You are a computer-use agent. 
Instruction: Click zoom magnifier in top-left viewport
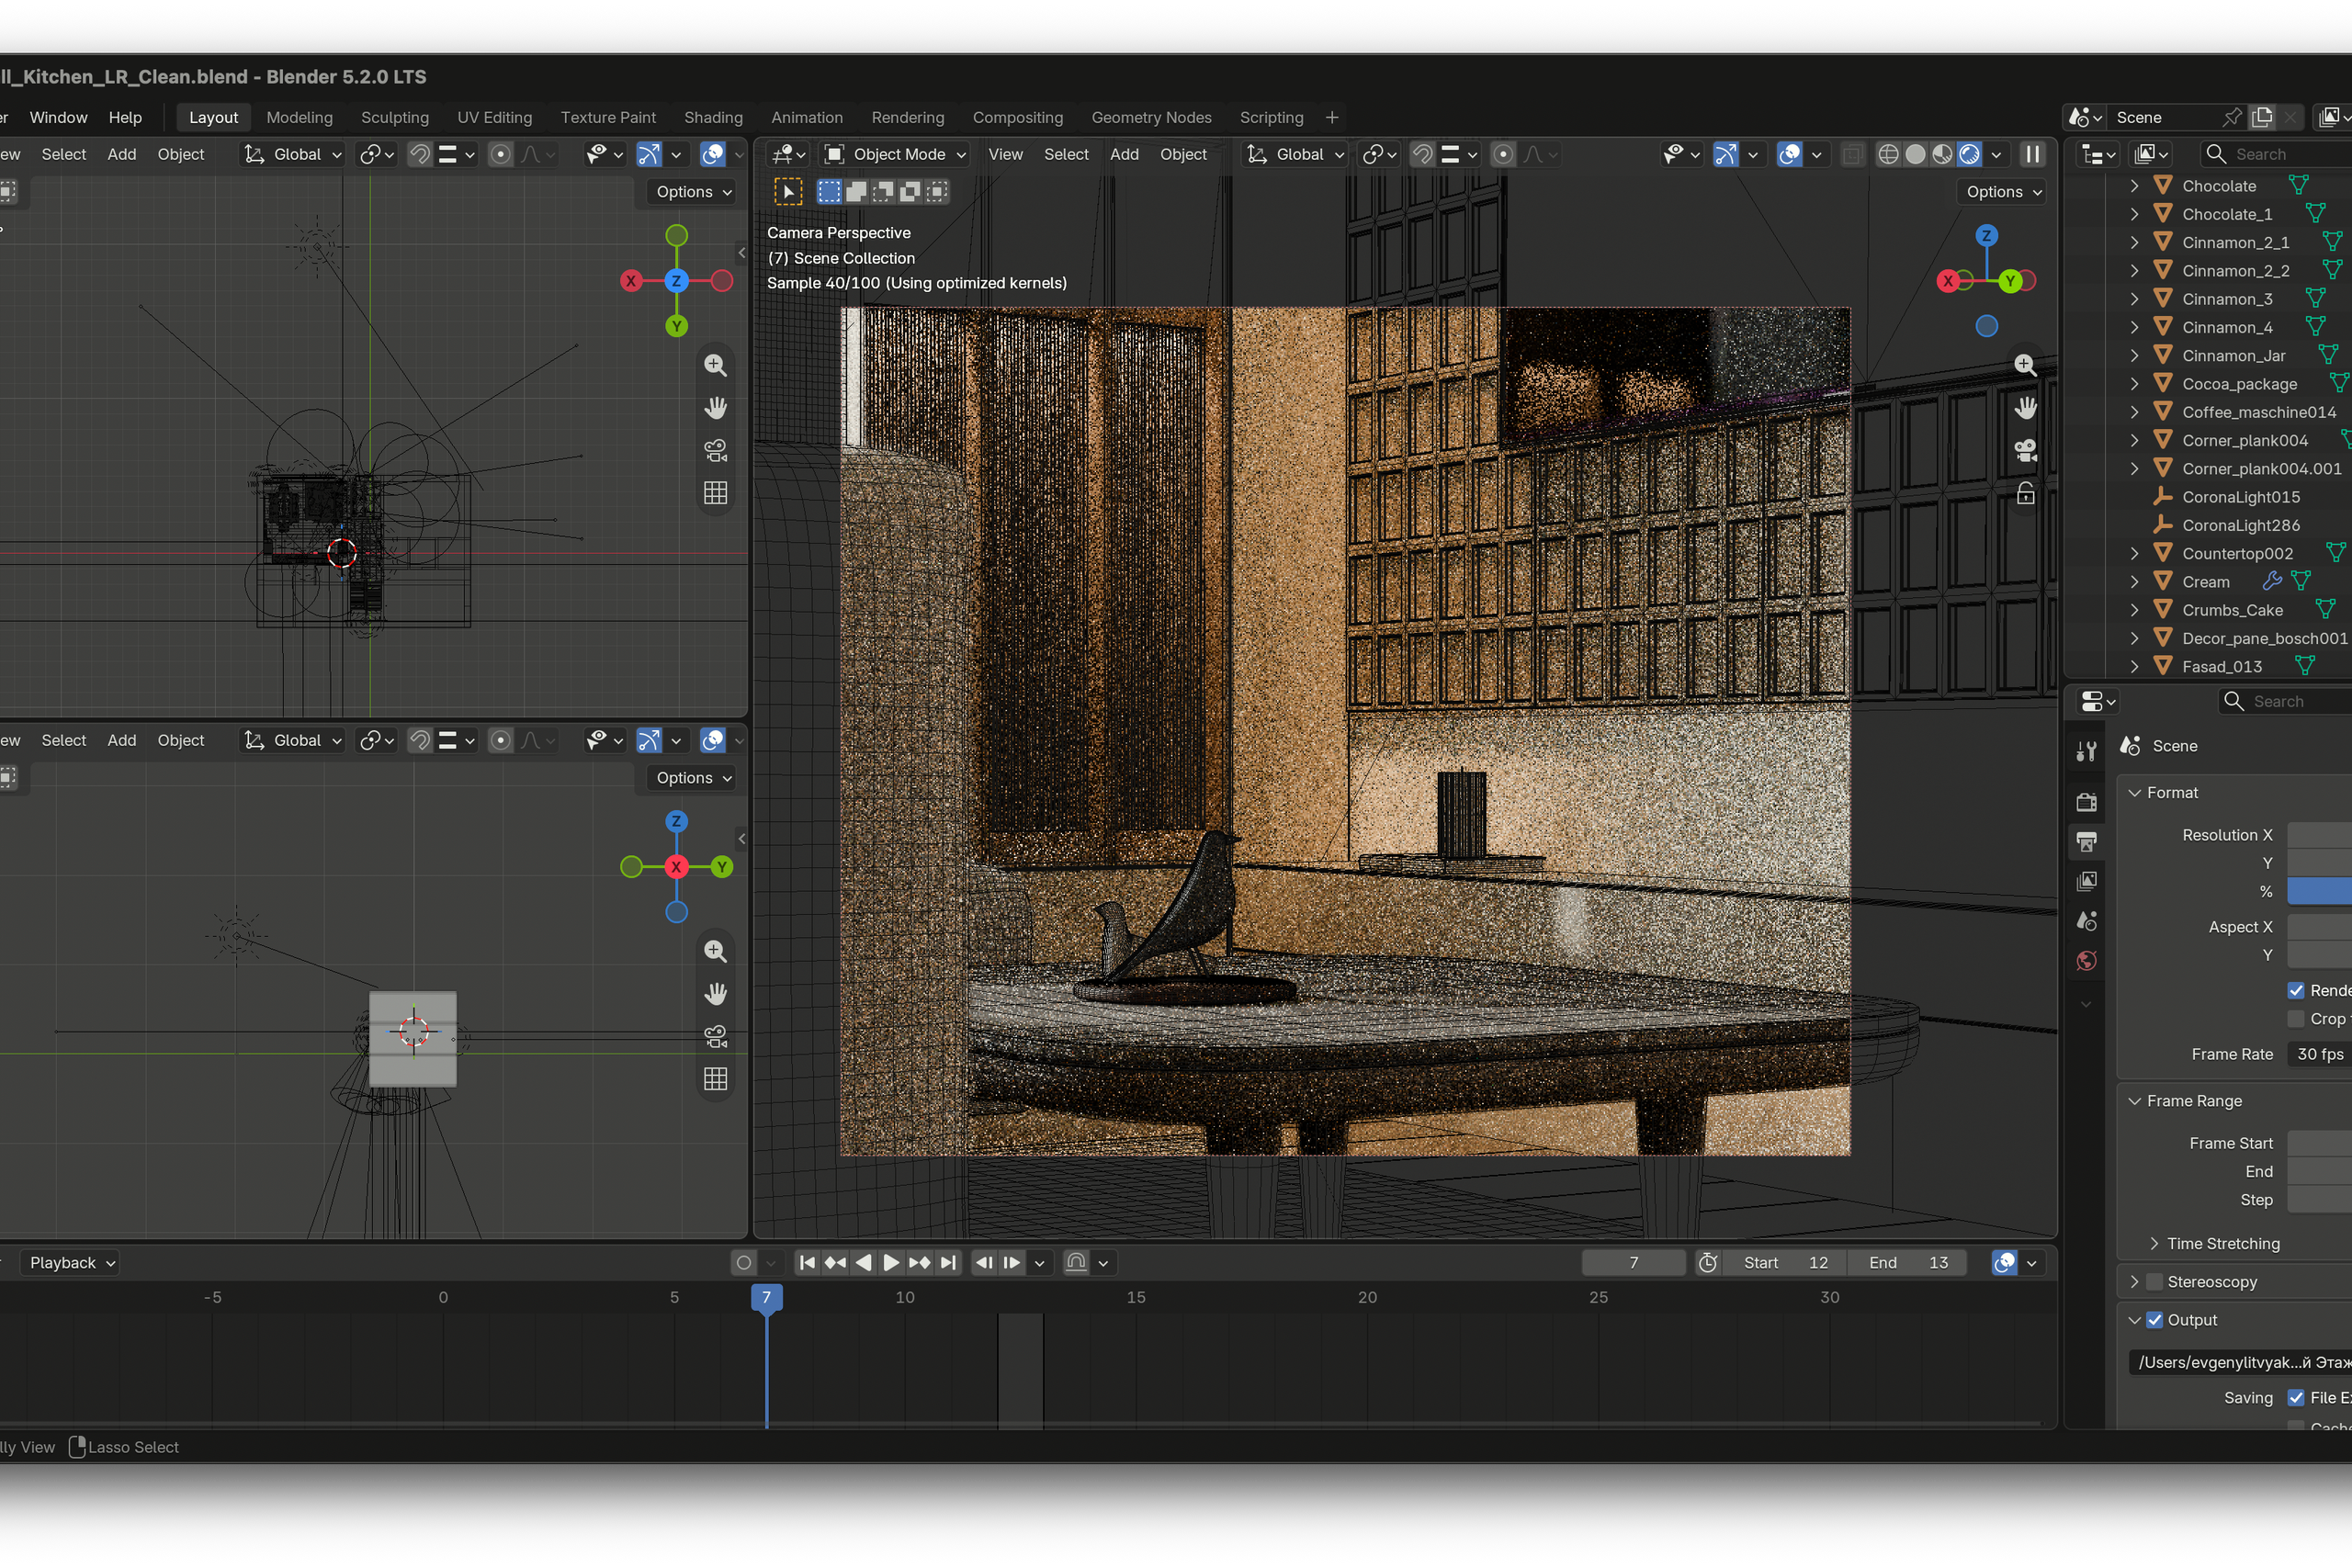point(715,365)
